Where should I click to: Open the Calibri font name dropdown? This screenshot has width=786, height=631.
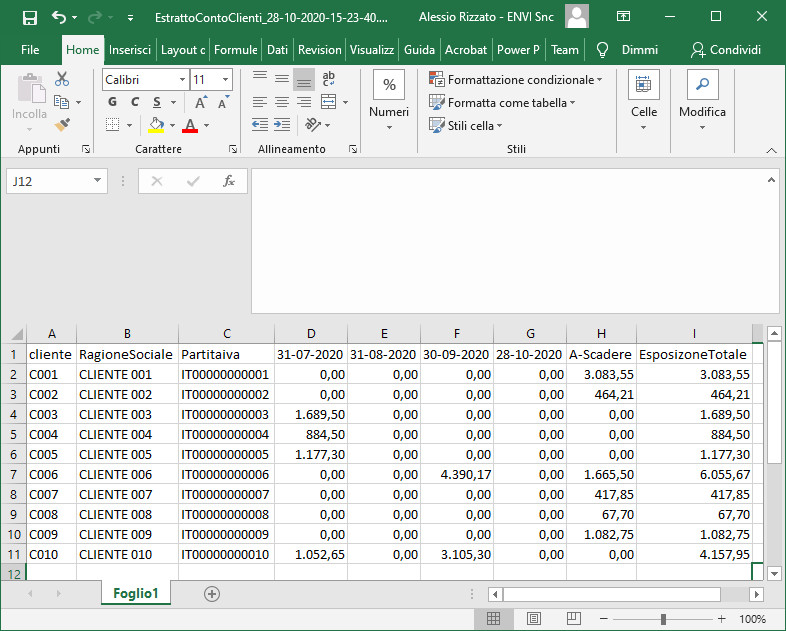click(182, 80)
